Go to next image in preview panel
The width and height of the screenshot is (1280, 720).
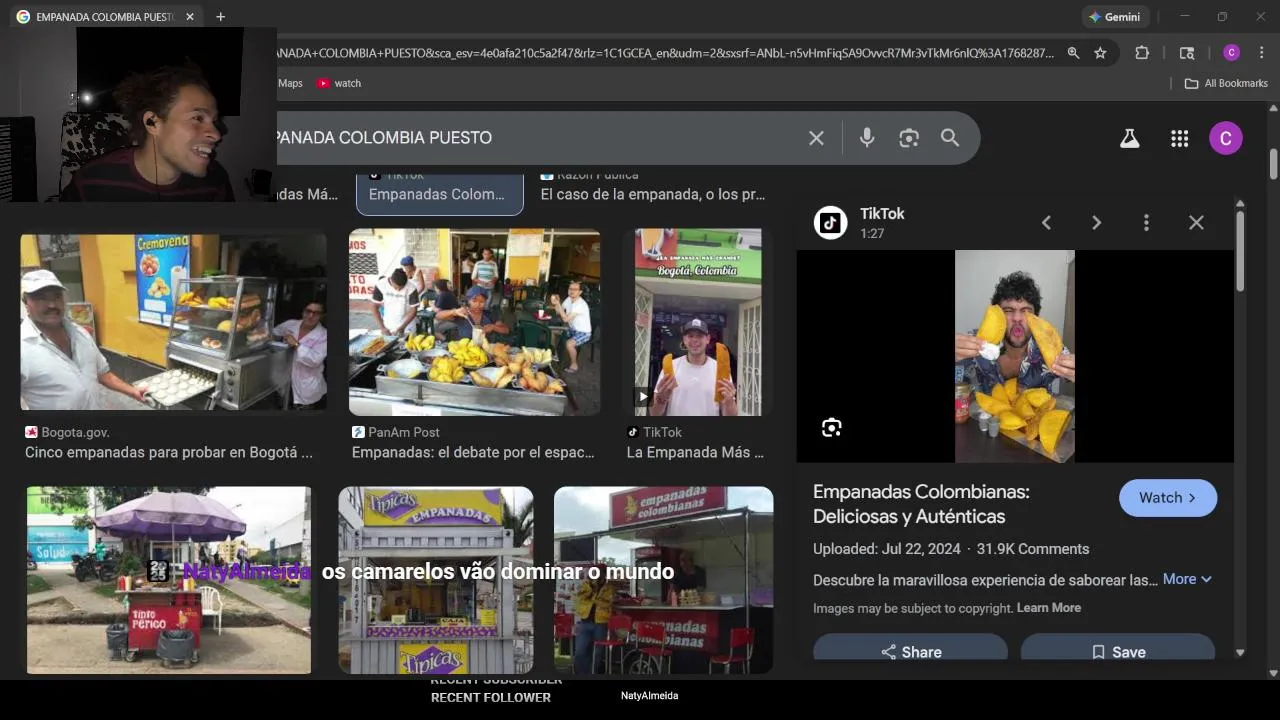(1096, 223)
